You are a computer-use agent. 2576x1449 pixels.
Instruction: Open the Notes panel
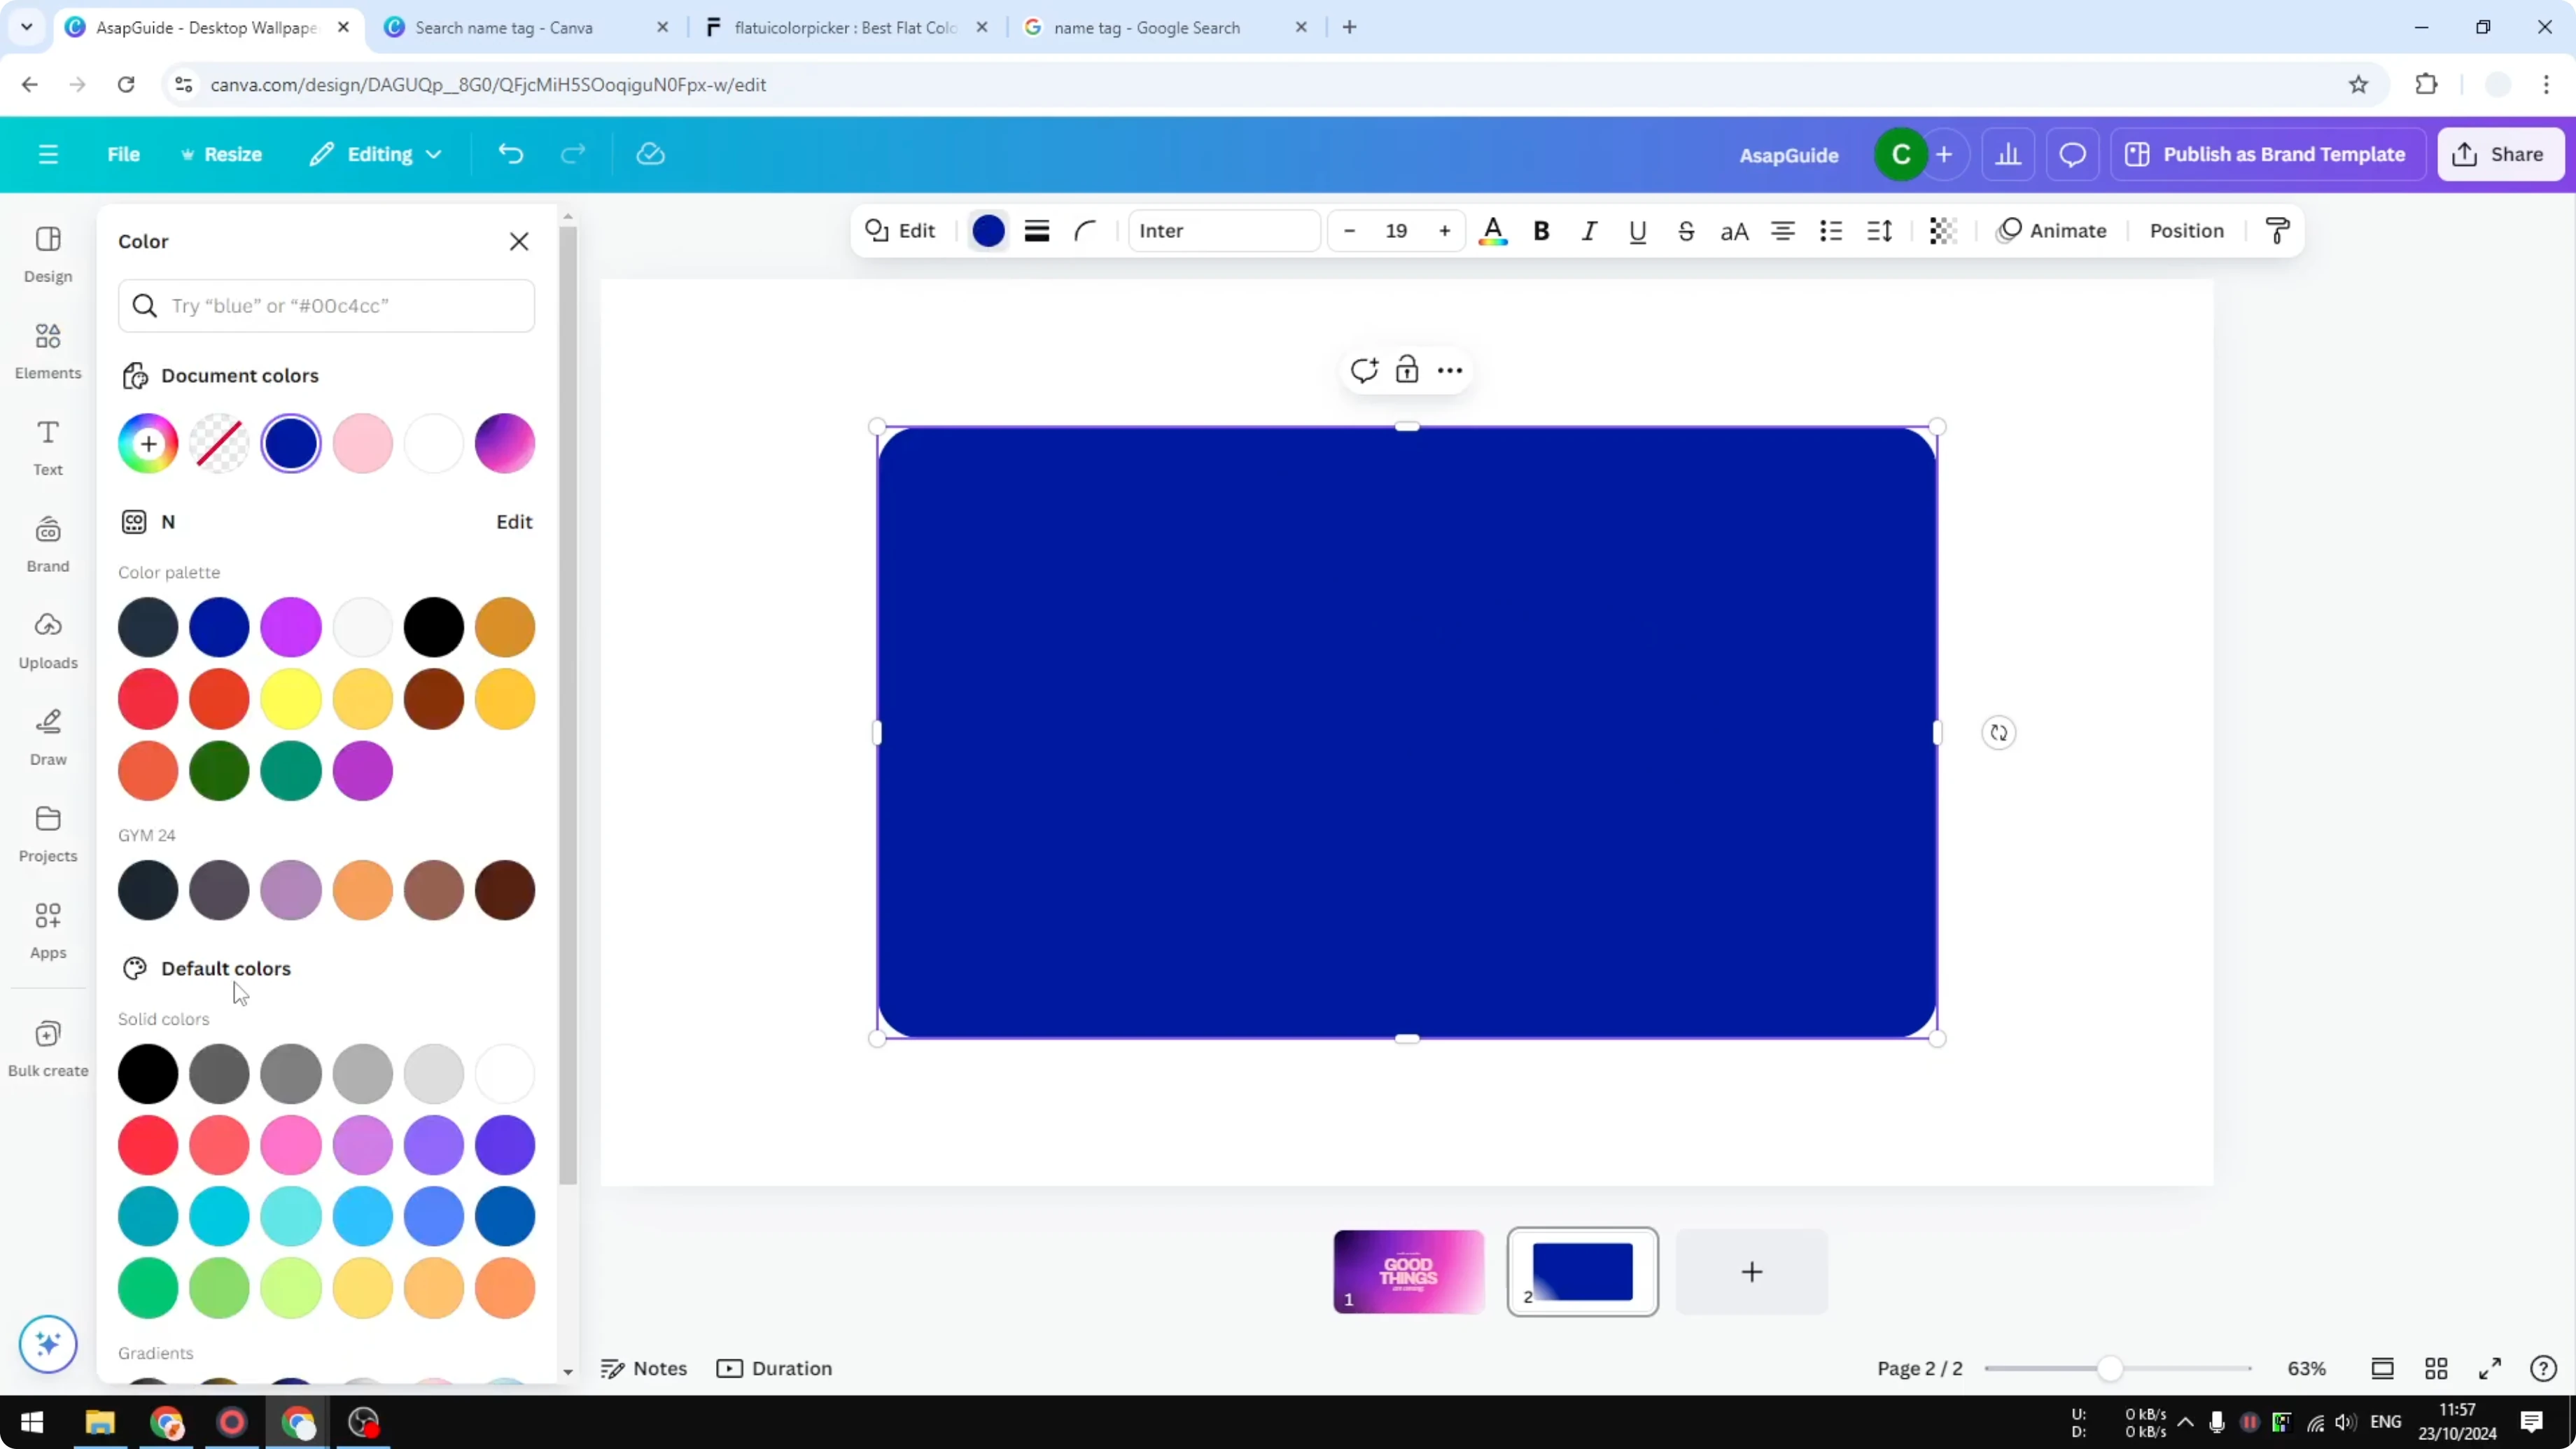pyautogui.click(x=644, y=1368)
